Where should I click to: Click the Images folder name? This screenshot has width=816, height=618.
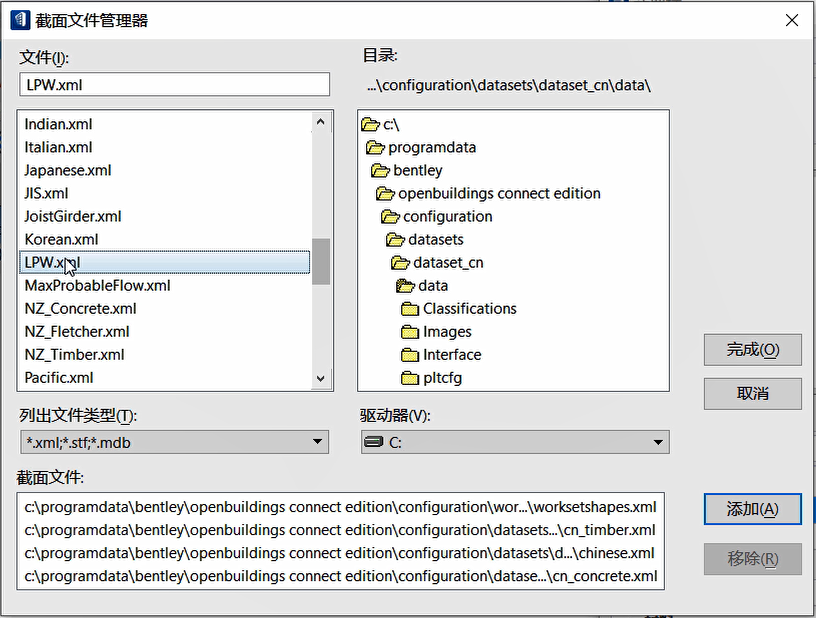pyautogui.click(x=447, y=332)
